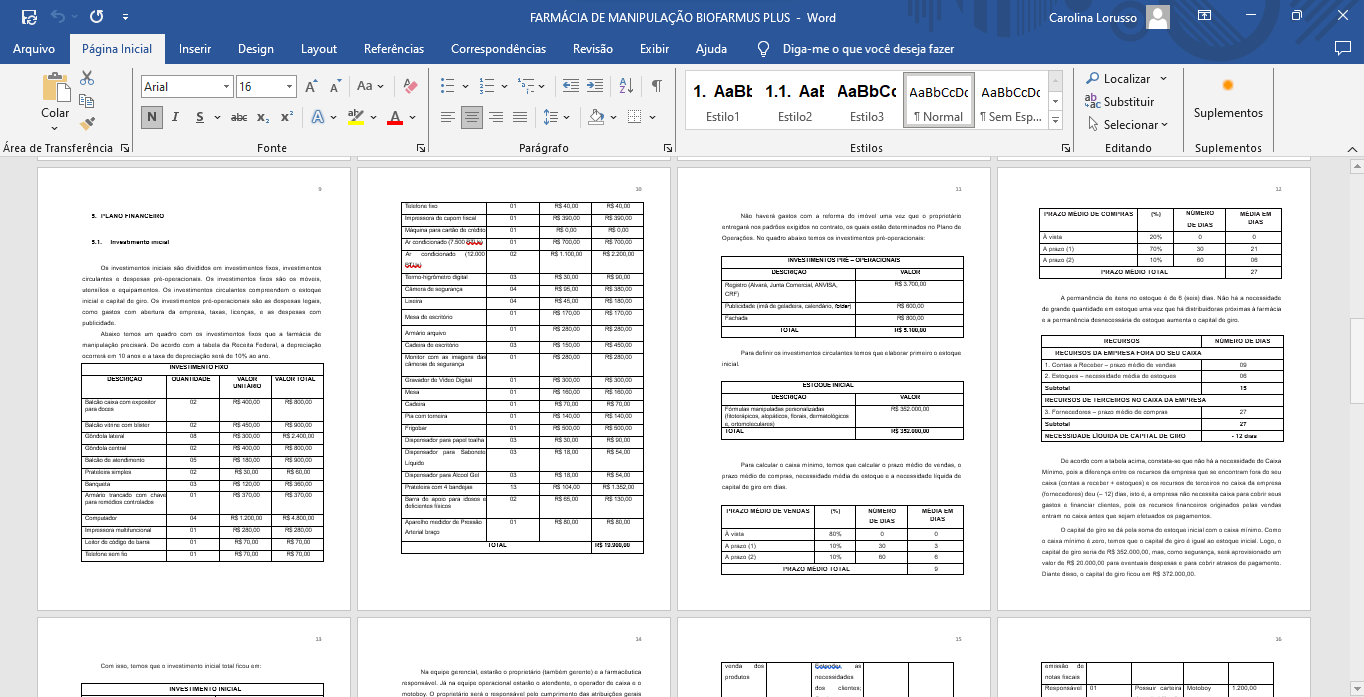1364x697 pixels.
Task: Show or hide paragraph marks
Action: (x=657, y=87)
